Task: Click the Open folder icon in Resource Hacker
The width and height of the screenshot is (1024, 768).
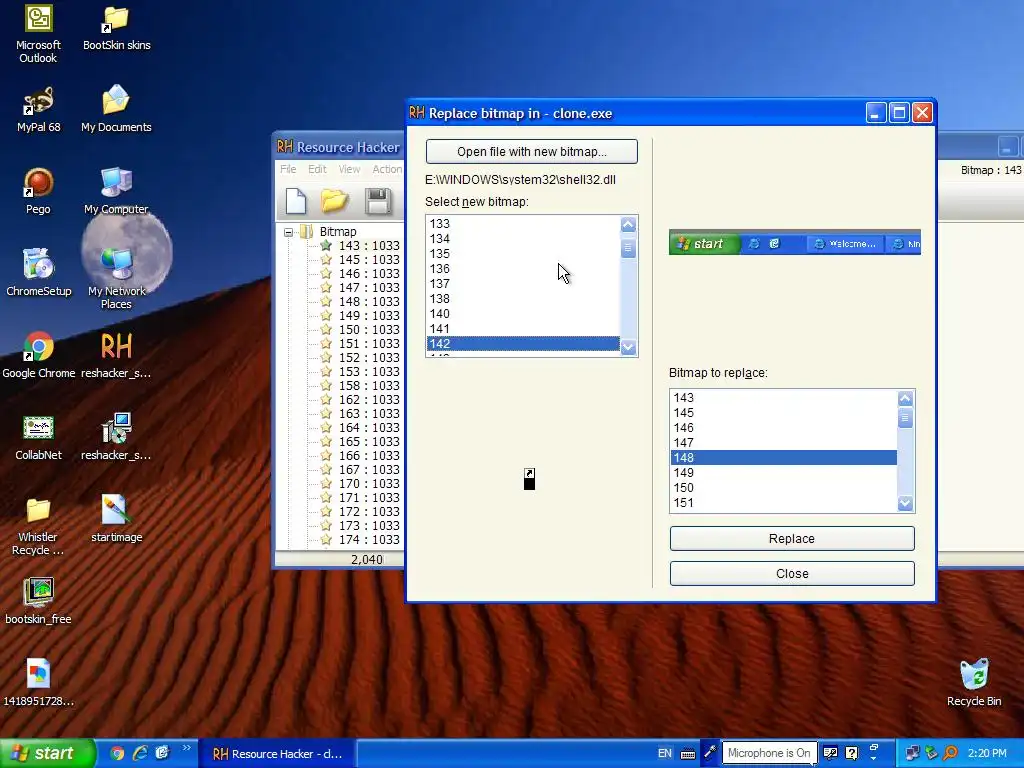Action: (334, 201)
